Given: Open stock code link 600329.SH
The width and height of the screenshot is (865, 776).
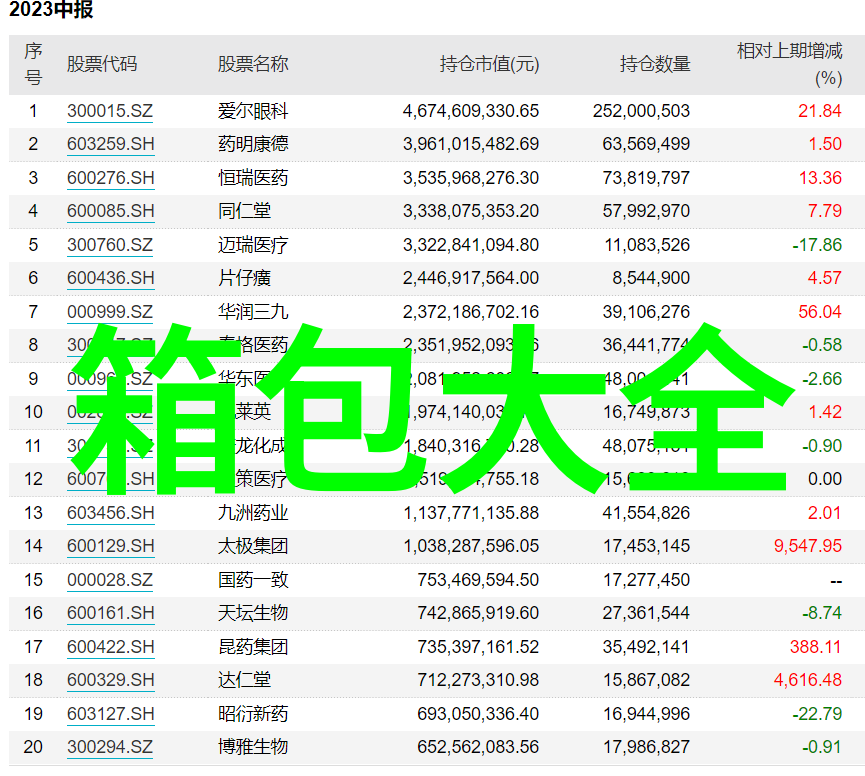Looking at the screenshot, I should (110, 680).
